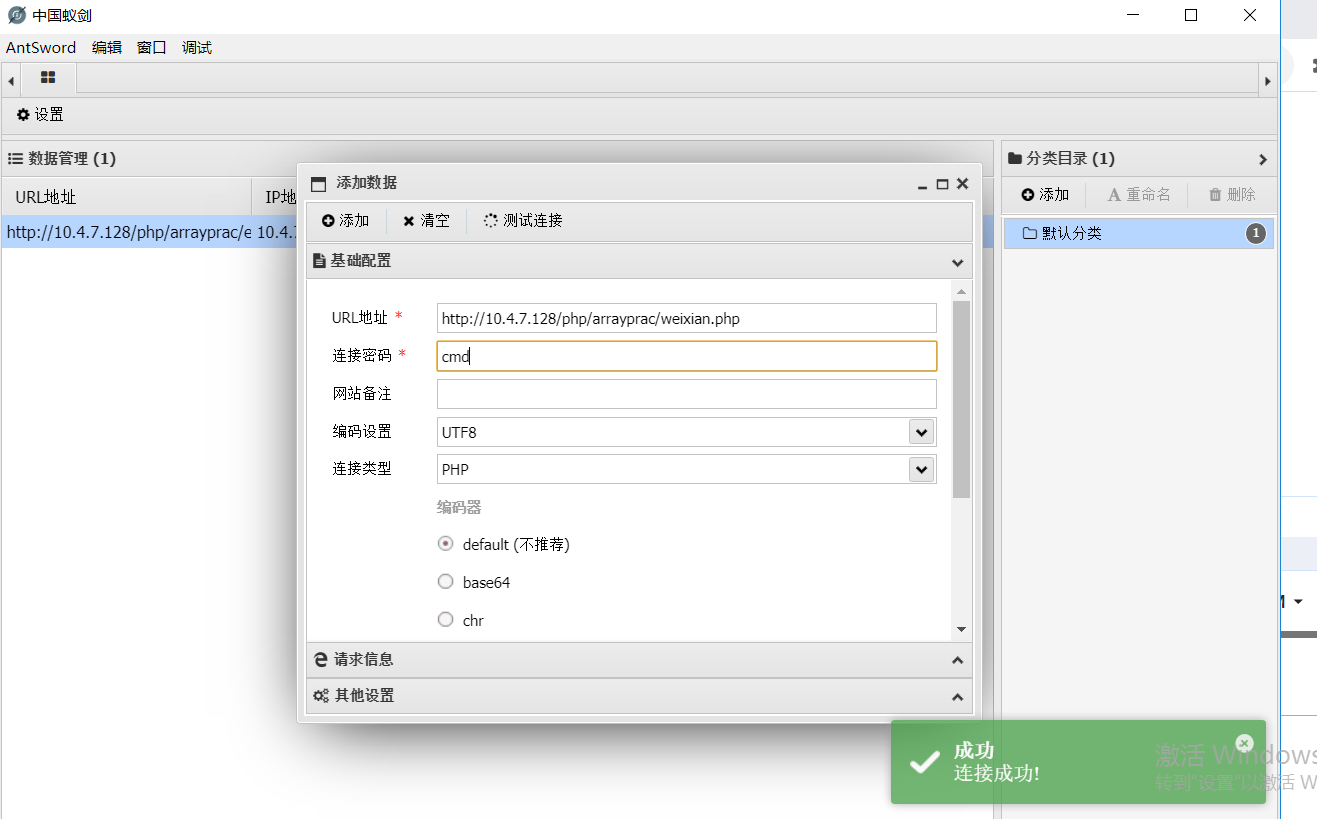Click the 请求信息 section icon
The image size is (1317, 819).
(321, 660)
